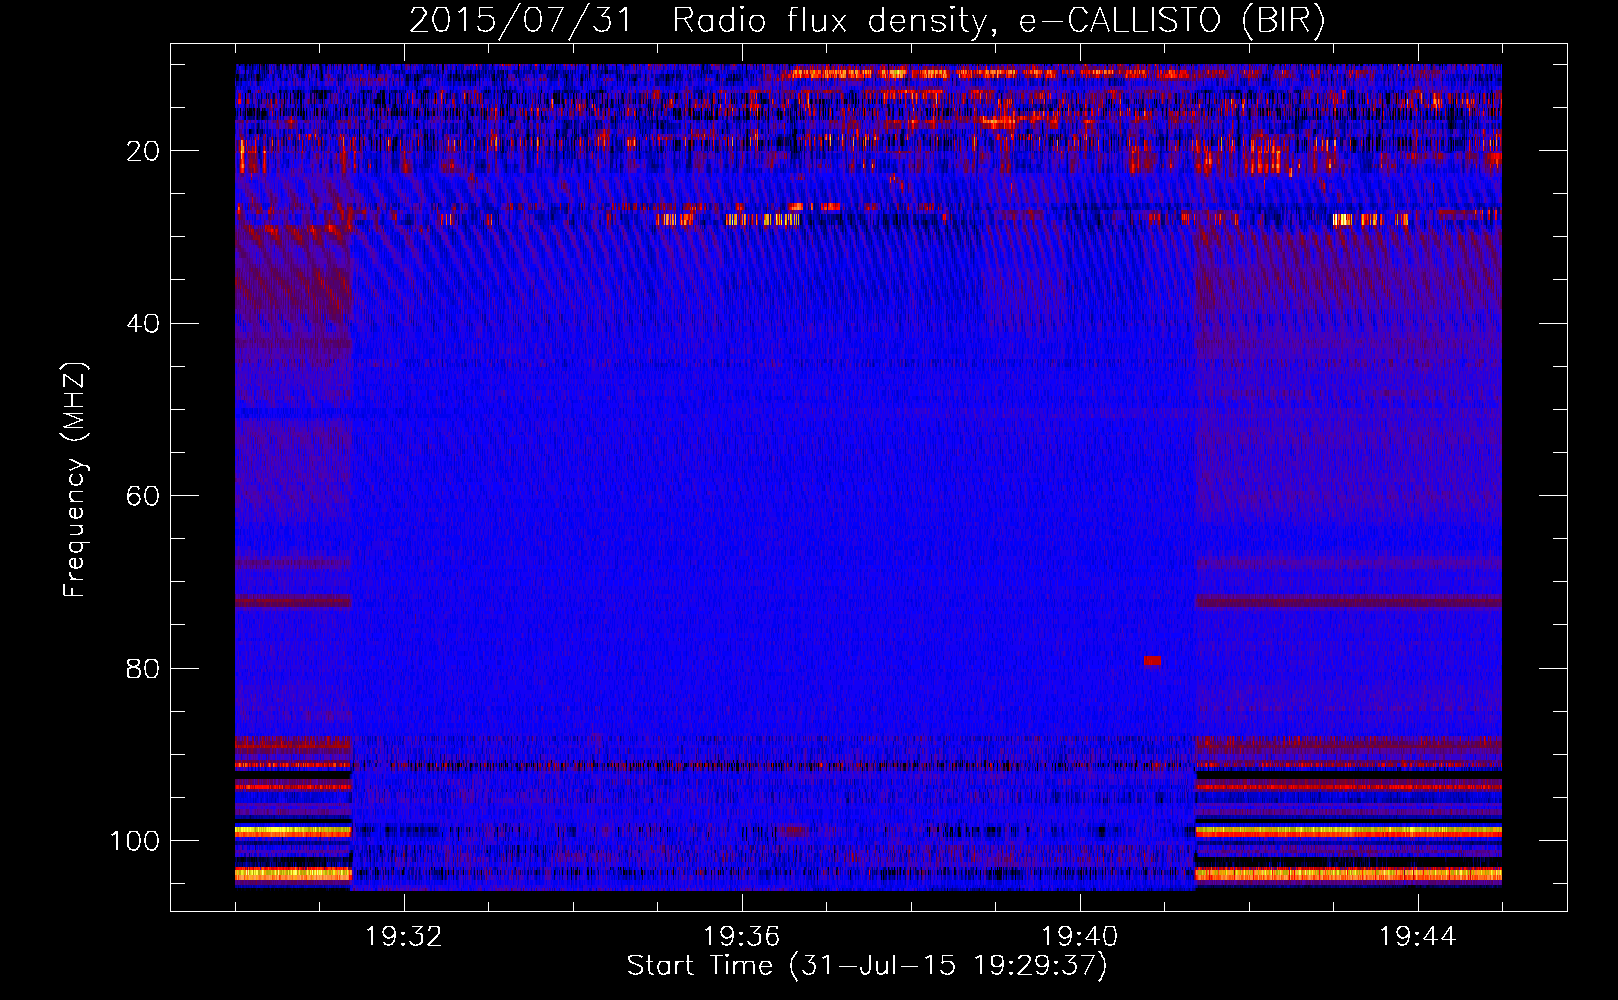Click the '19:44' time tick label
1618x1000 pixels.
[x=1418, y=937]
